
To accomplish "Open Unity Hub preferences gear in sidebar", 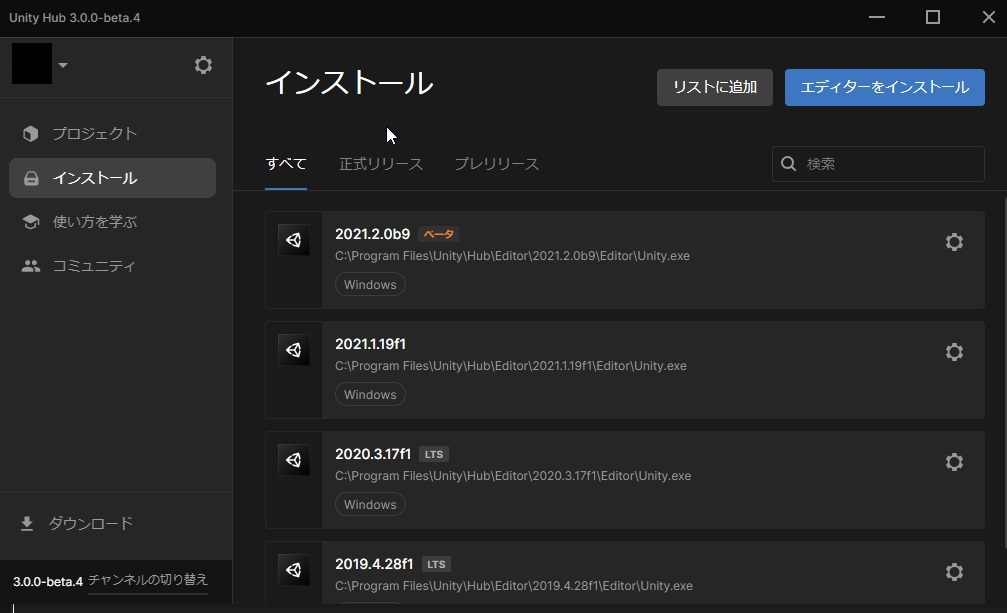I will click(x=203, y=65).
